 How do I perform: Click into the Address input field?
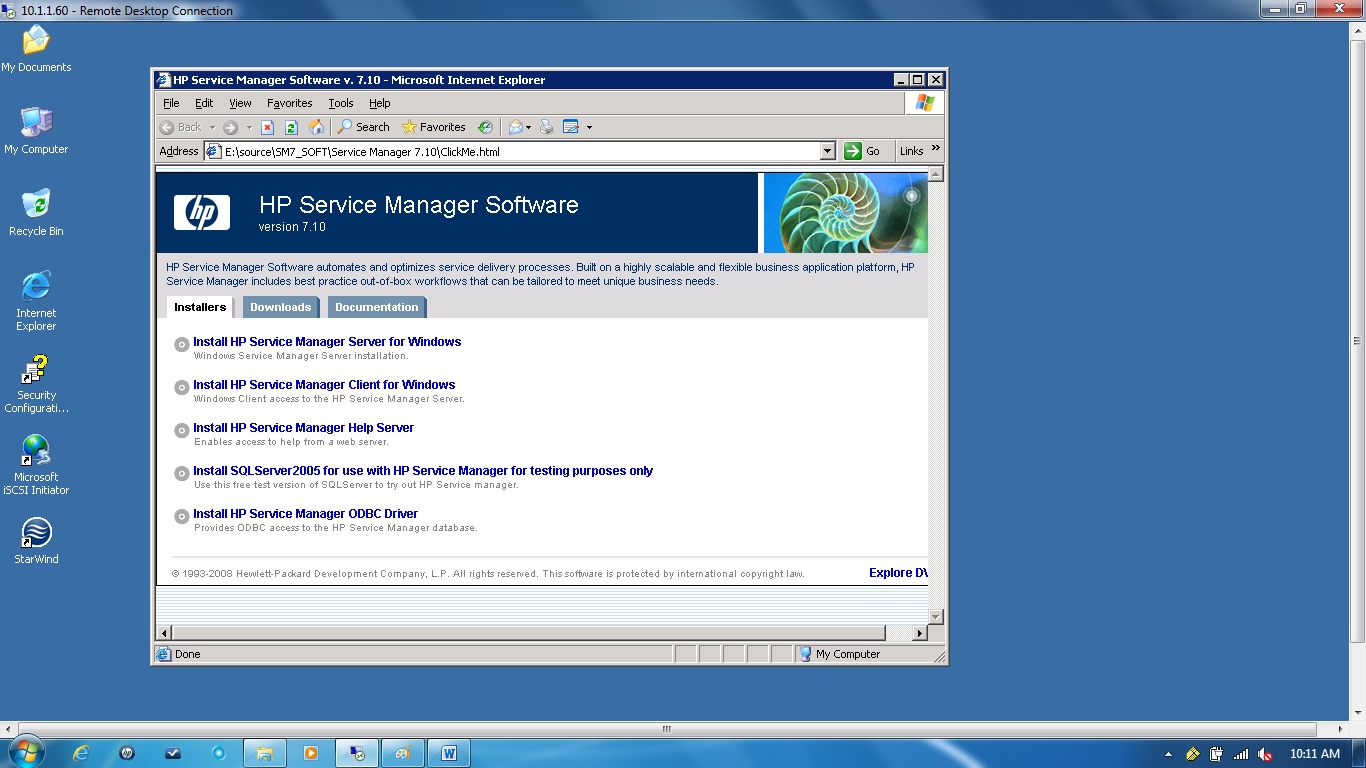[520, 151]
